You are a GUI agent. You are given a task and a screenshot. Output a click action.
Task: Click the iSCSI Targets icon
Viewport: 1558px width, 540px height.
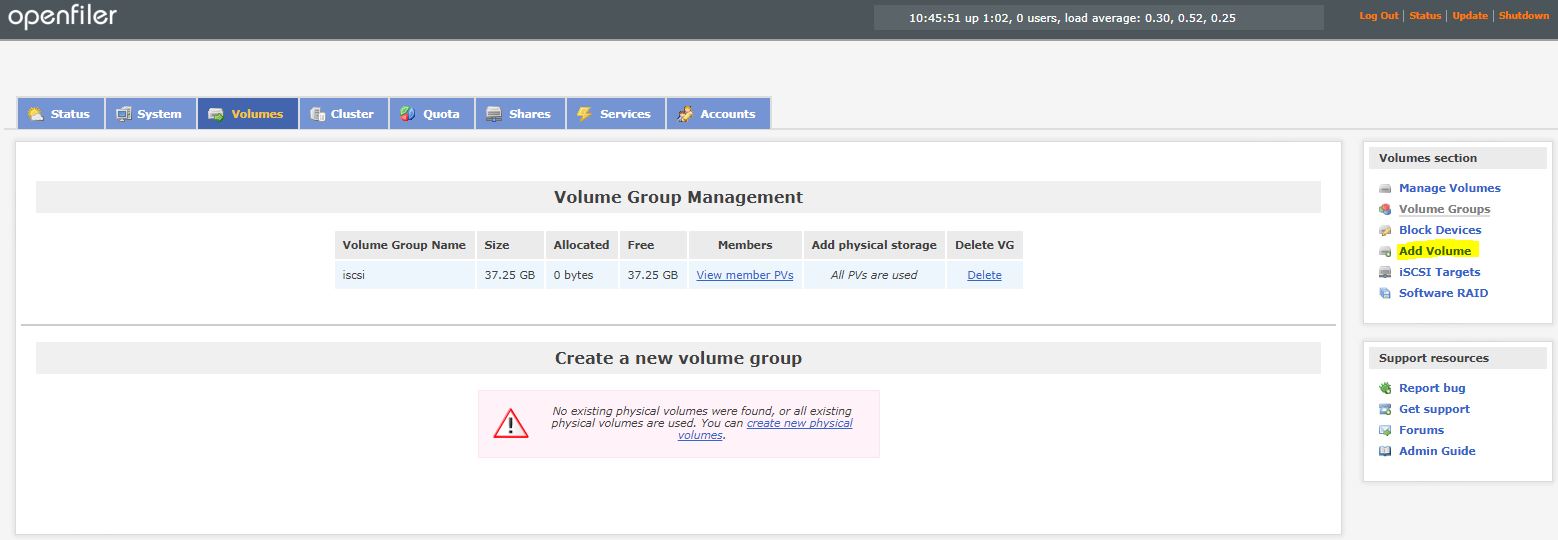pyautogui.click(x=1385, y=273)
